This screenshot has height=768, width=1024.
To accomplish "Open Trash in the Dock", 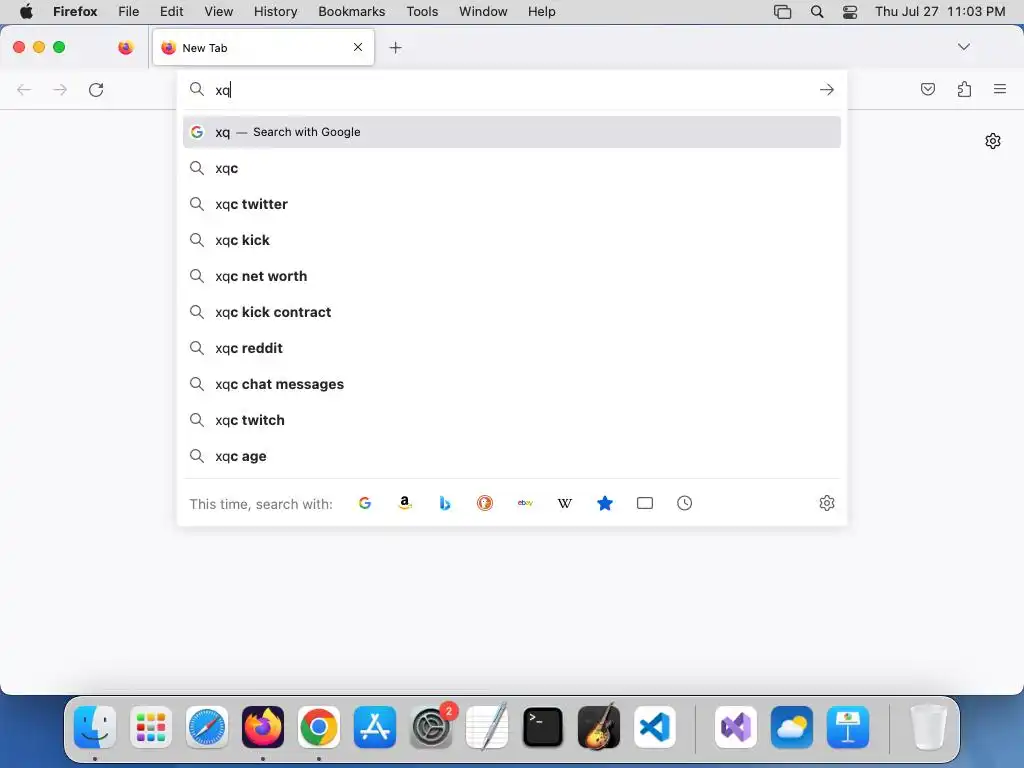I will 928,727.
